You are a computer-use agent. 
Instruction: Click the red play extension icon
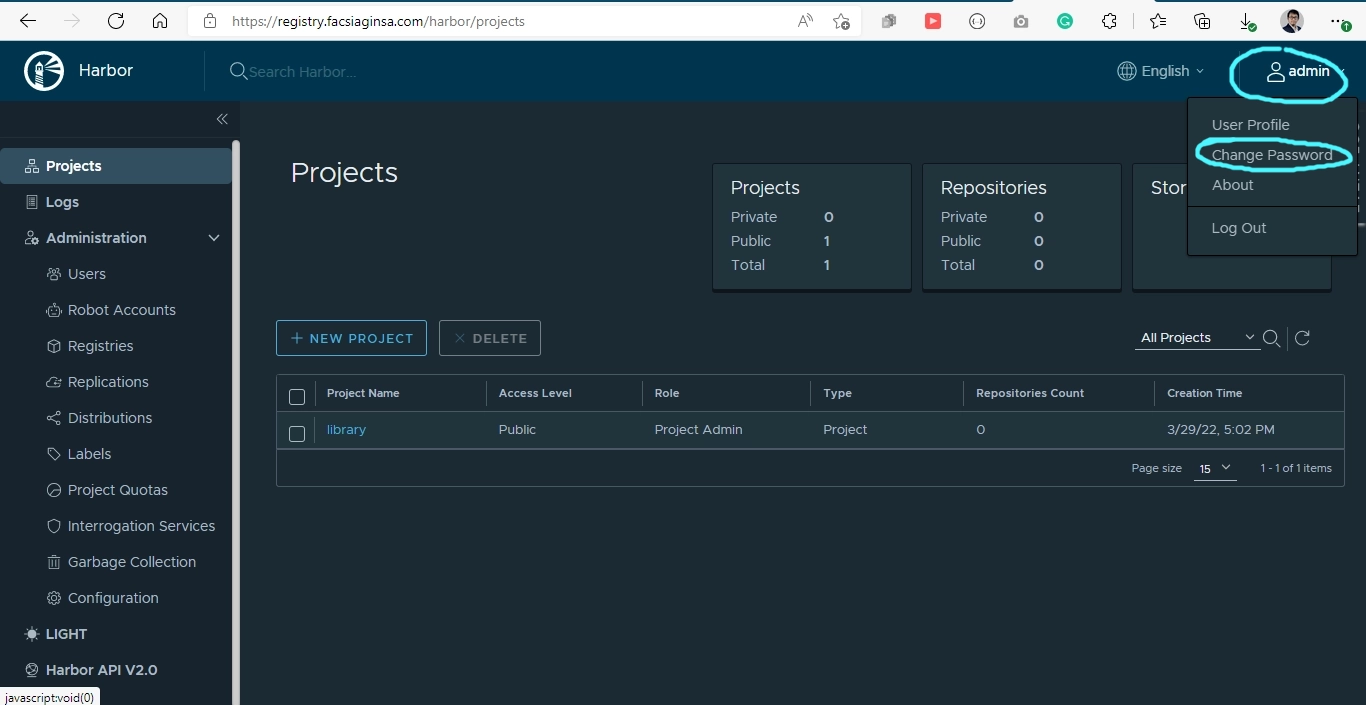tap(933, 21)
